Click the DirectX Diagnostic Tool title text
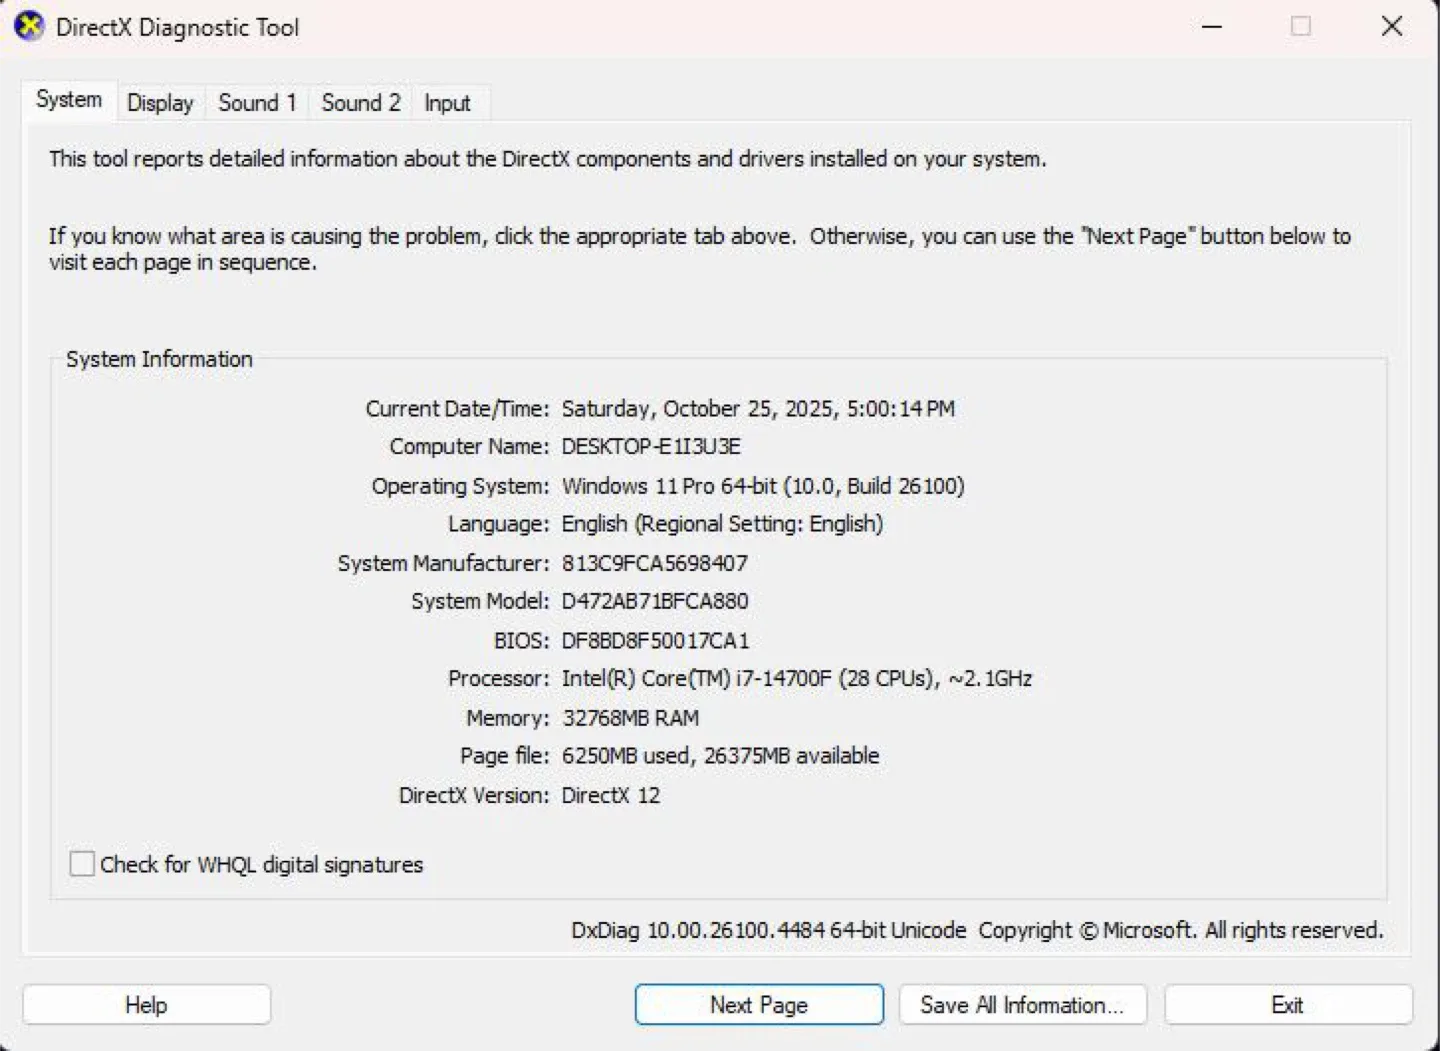The height and width of the screenshot is (1051, 1440). 177,27
